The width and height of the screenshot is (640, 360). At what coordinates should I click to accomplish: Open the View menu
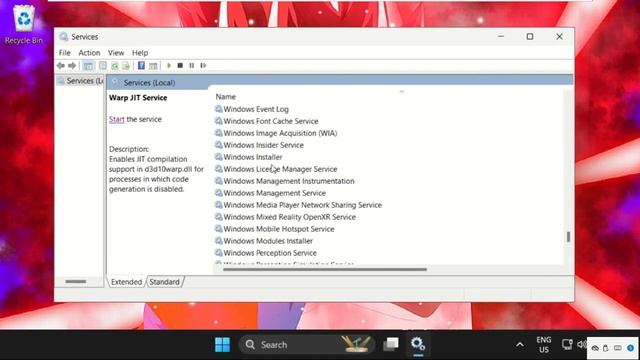[x=116, y=53]
